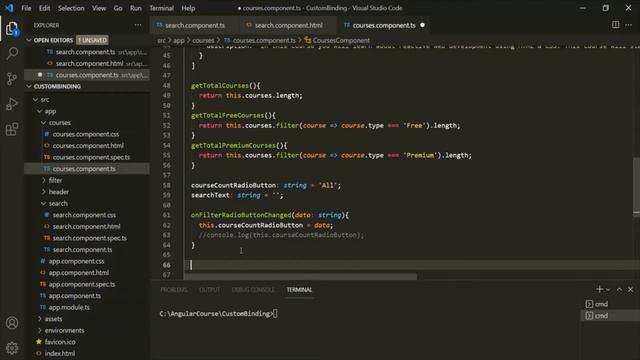640x360 pixels.
Task: Open the File menu
Action: (26, 8)
